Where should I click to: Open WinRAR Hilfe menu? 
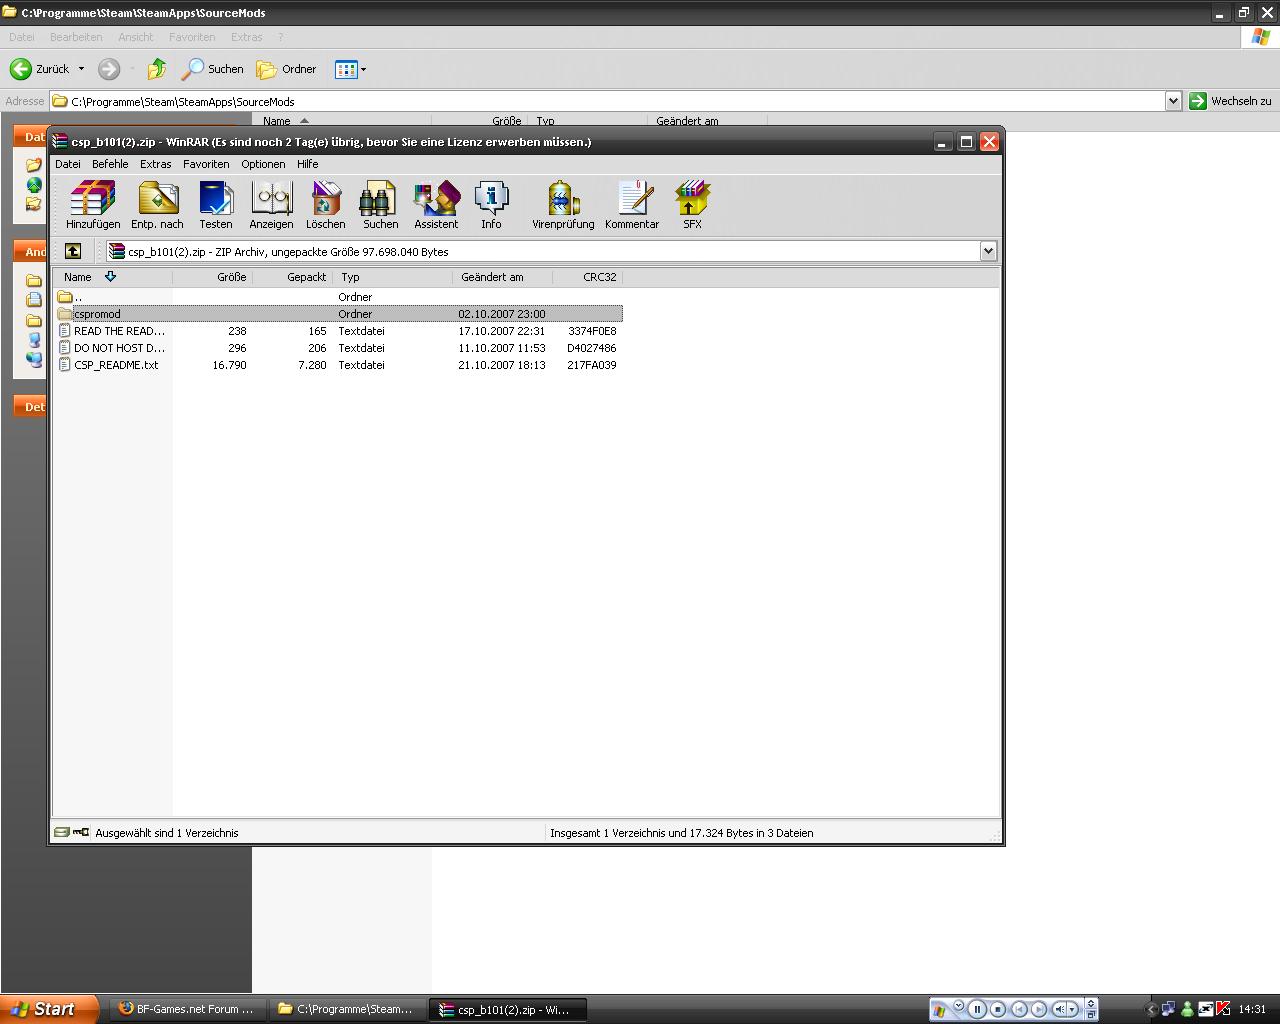click(307, 164)
